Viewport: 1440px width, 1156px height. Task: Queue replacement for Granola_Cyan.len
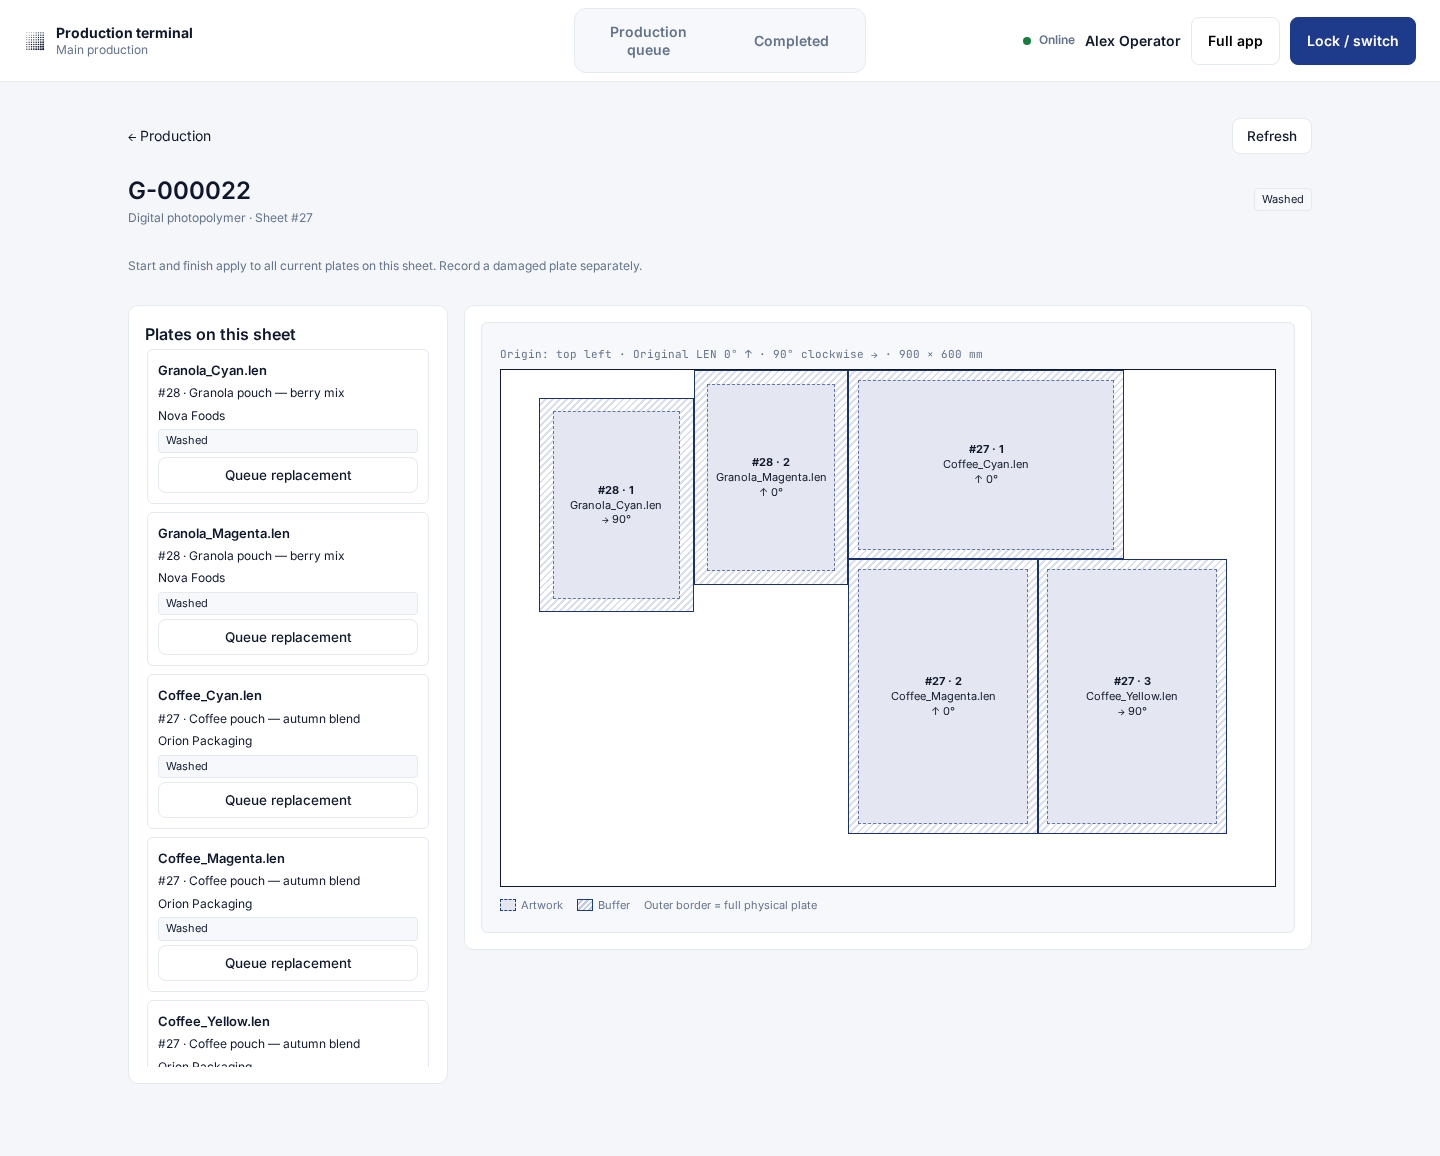pyautogui.click(x=288, y=475)
